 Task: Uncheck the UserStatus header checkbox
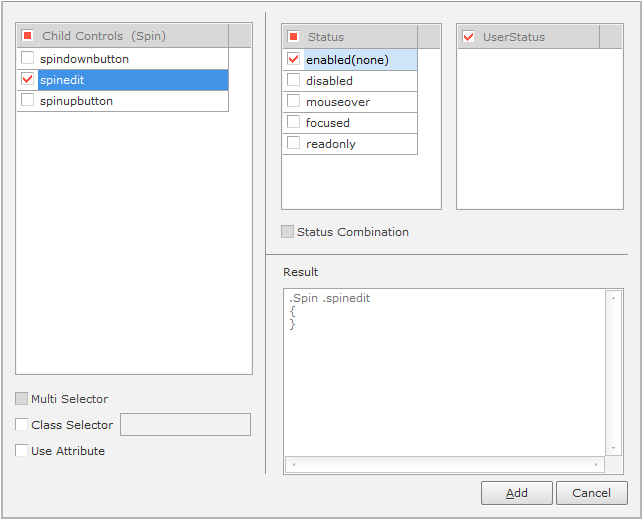(469, 37)
